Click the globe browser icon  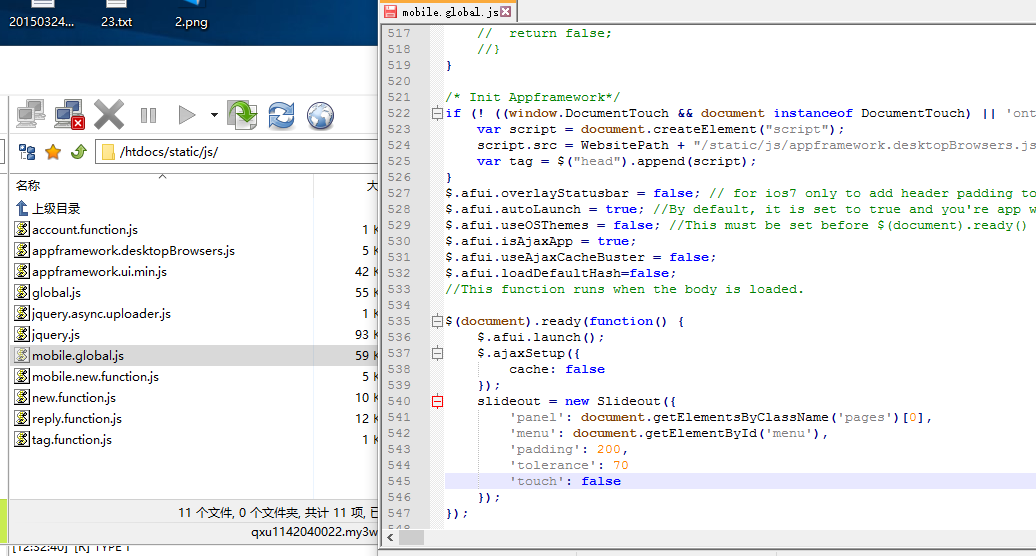pos(320,116)
